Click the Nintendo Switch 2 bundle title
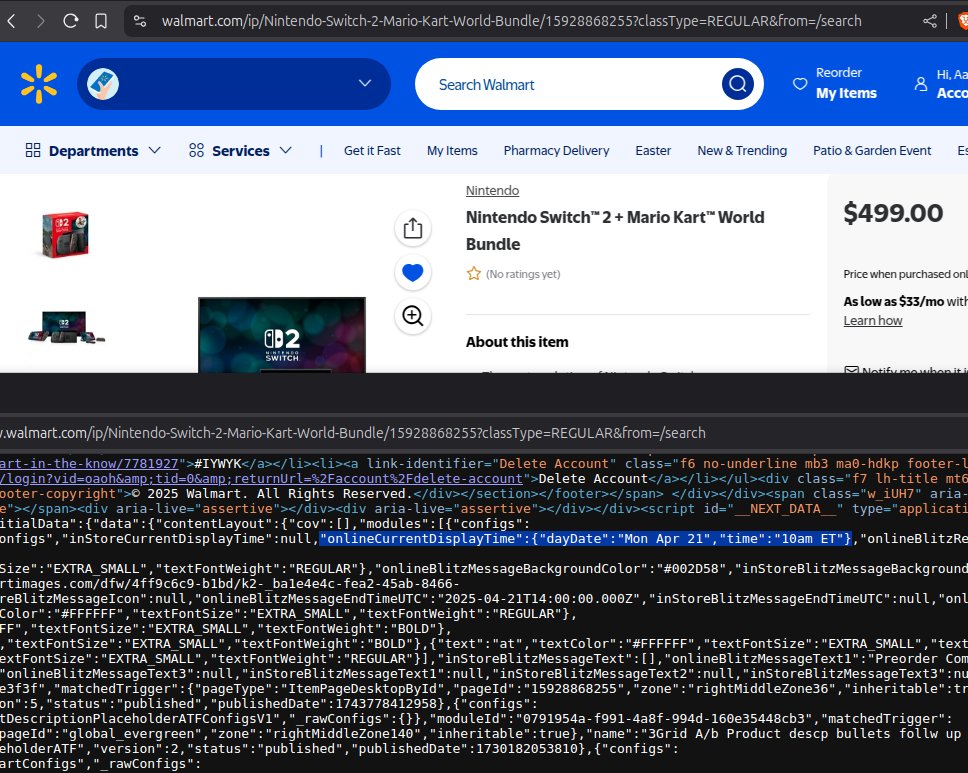Image resolution: width=968 pixels, height=773 pixels. pos(615,231)
